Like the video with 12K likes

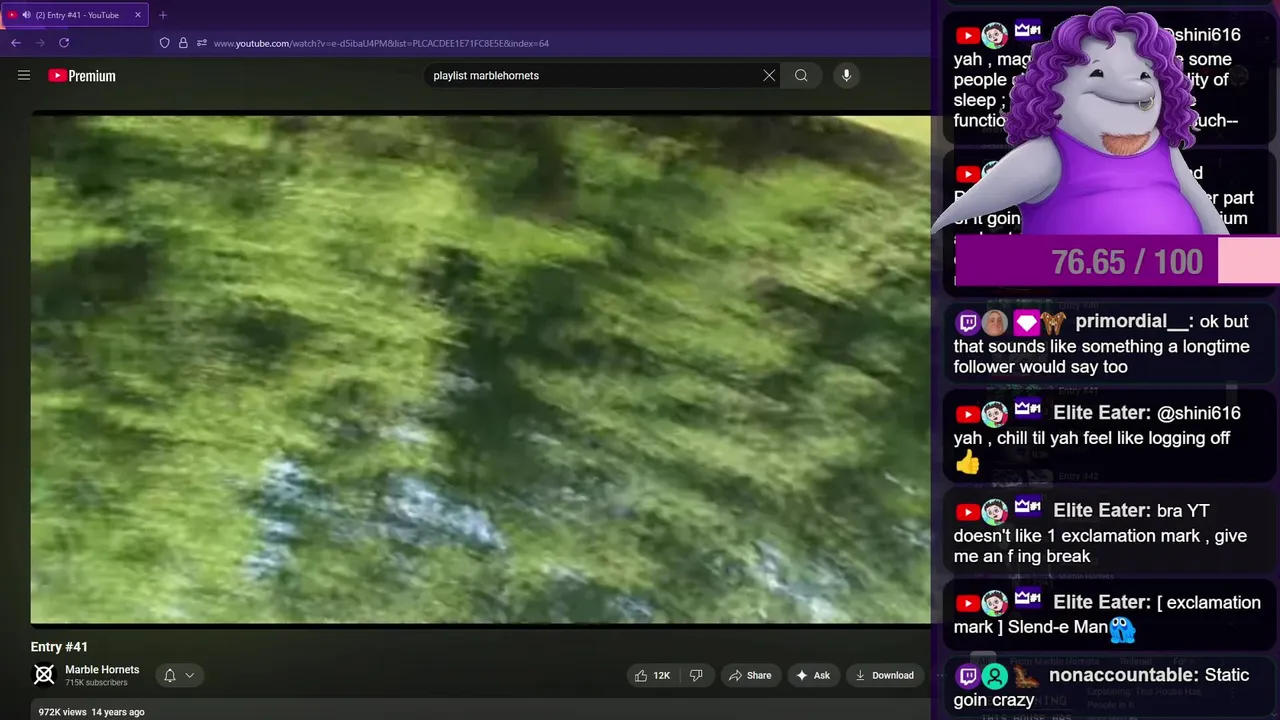(x=652, y=675)
